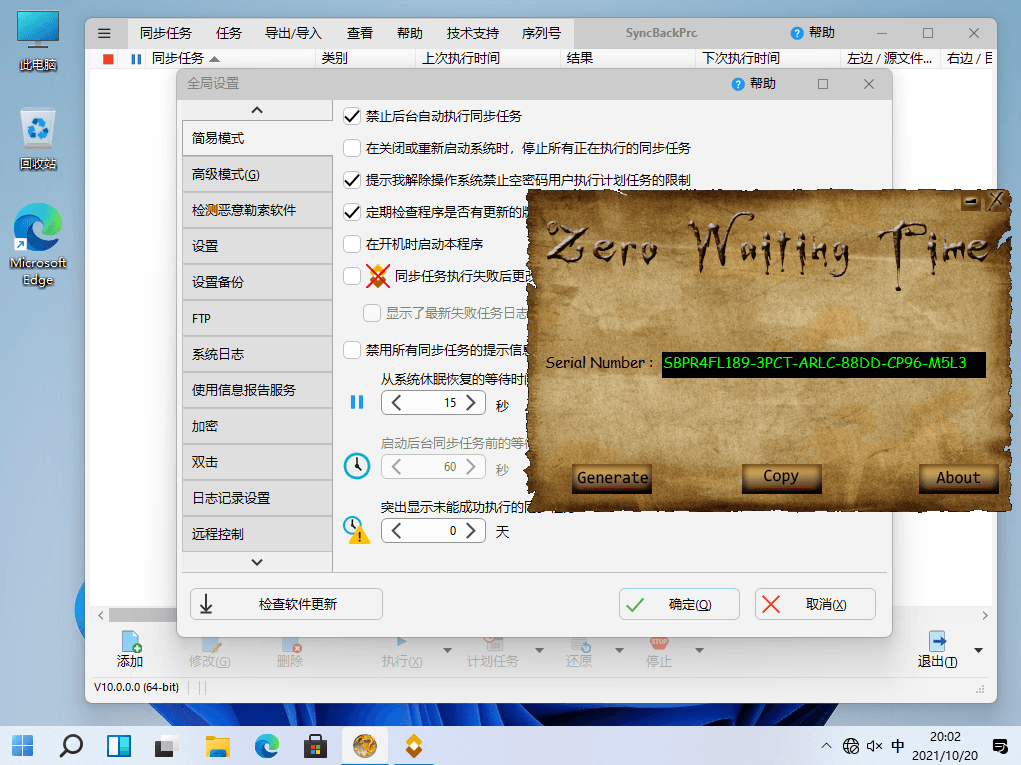Click the 还原 restore toolbar icon
The height and width of the screenshot is (765, 1021).
coord(580,643)
